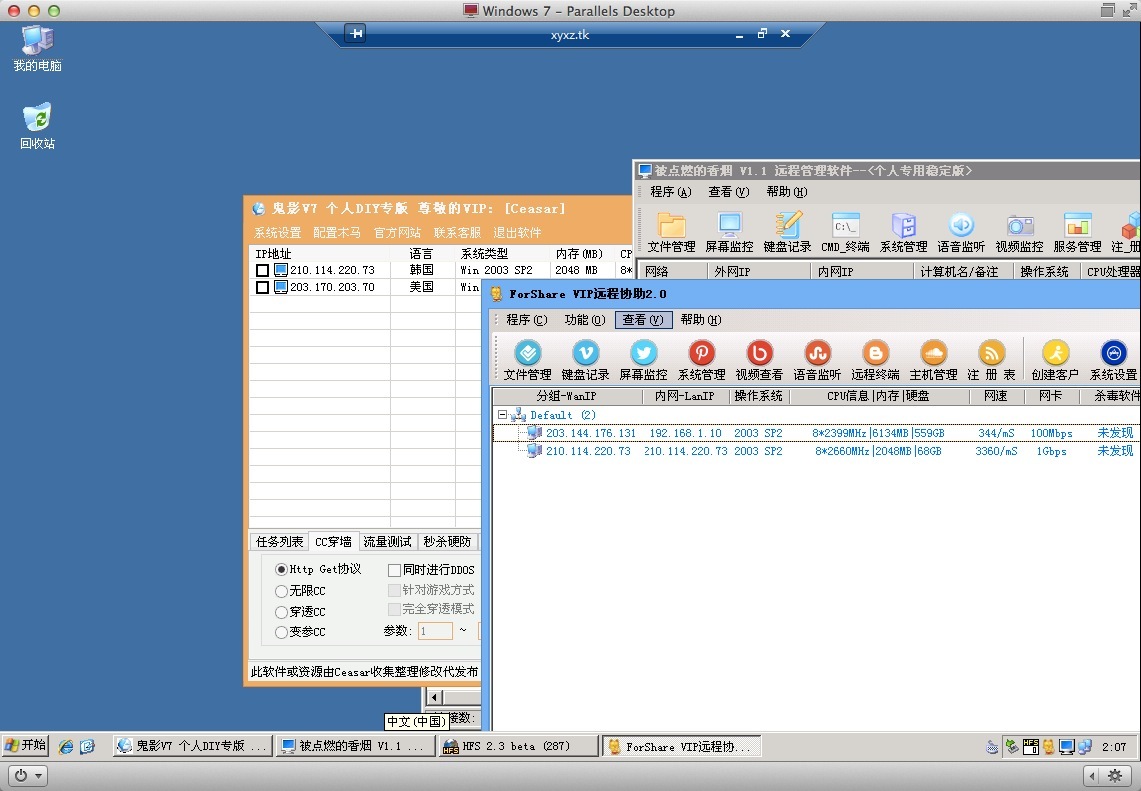Open 程序(C) menu in ForShare
Image resolution: width=1141 pixels, height=791 pixels.
point(527,319)
